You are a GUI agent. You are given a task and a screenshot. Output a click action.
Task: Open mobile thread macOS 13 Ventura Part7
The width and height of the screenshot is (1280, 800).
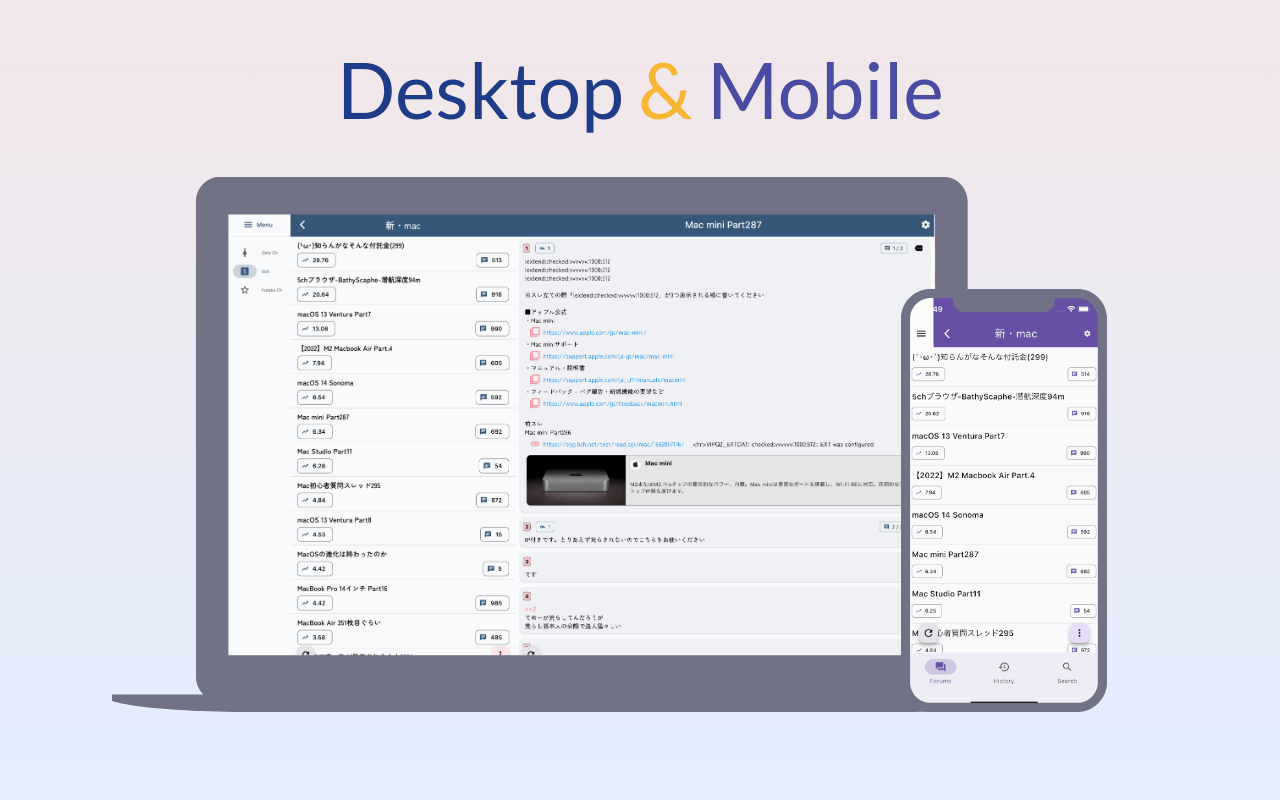[x=958, y=436]
